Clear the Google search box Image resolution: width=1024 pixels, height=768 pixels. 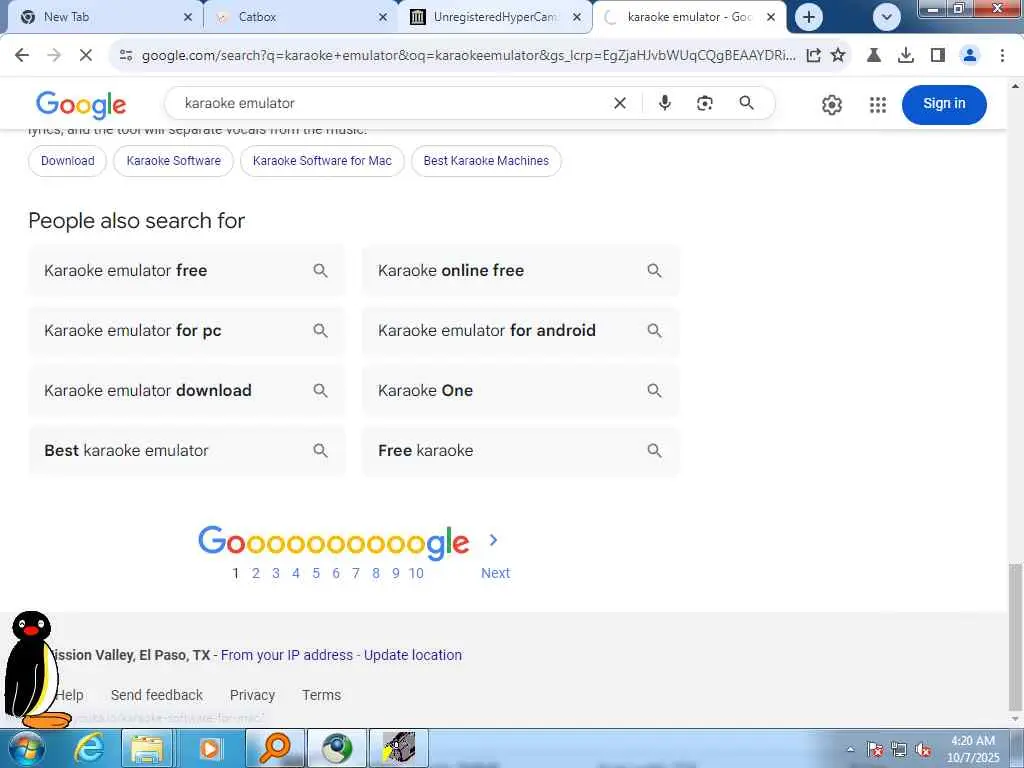(620, 103)
